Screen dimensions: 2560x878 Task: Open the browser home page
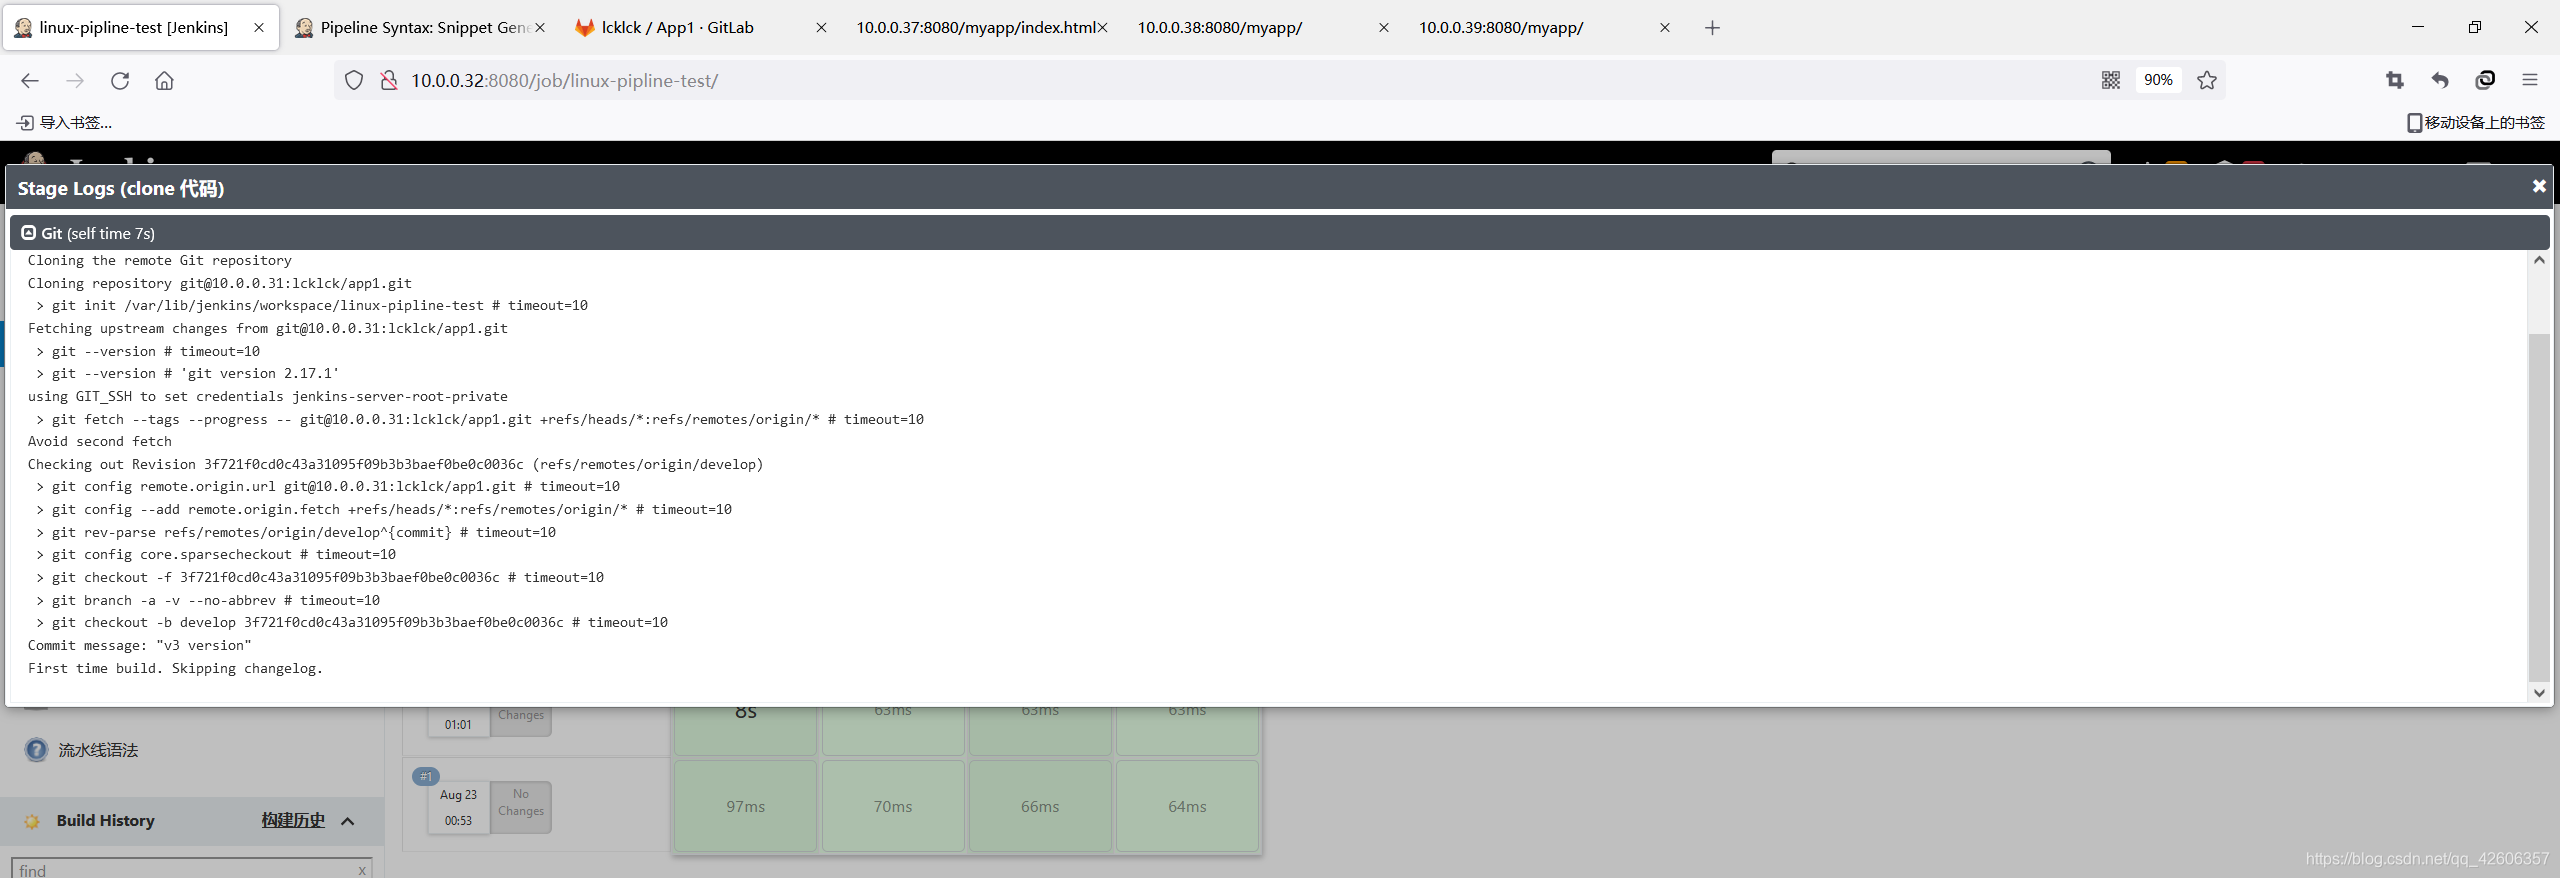click(164, 80)
